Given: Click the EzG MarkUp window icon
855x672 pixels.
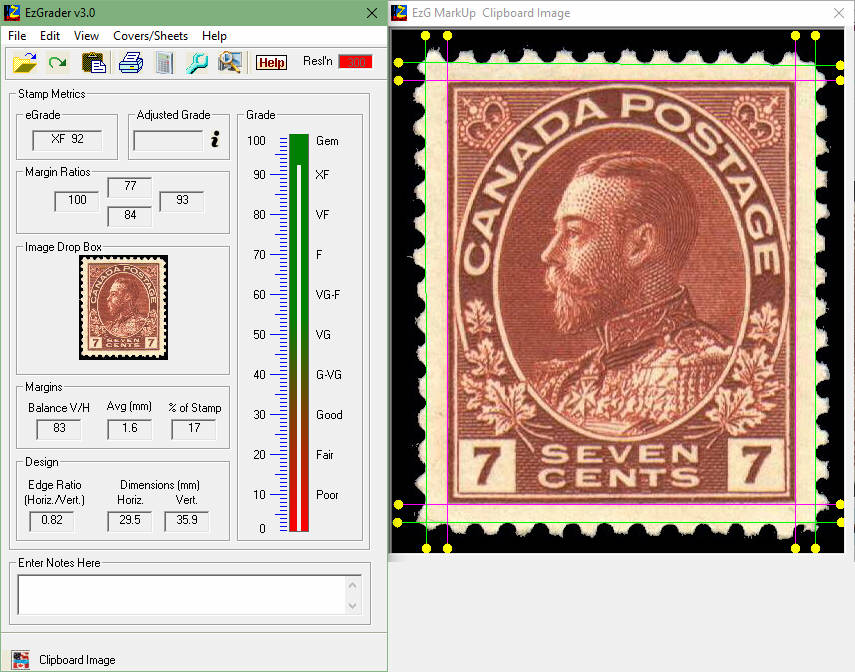Looking at the screenshot, I should pyautogui.click(x=399, y=12).
